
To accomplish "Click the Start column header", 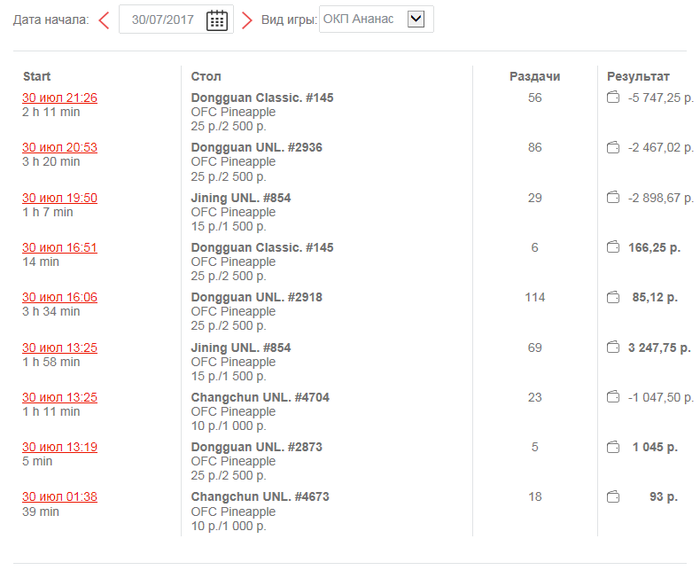I will (x=37, y=76).
